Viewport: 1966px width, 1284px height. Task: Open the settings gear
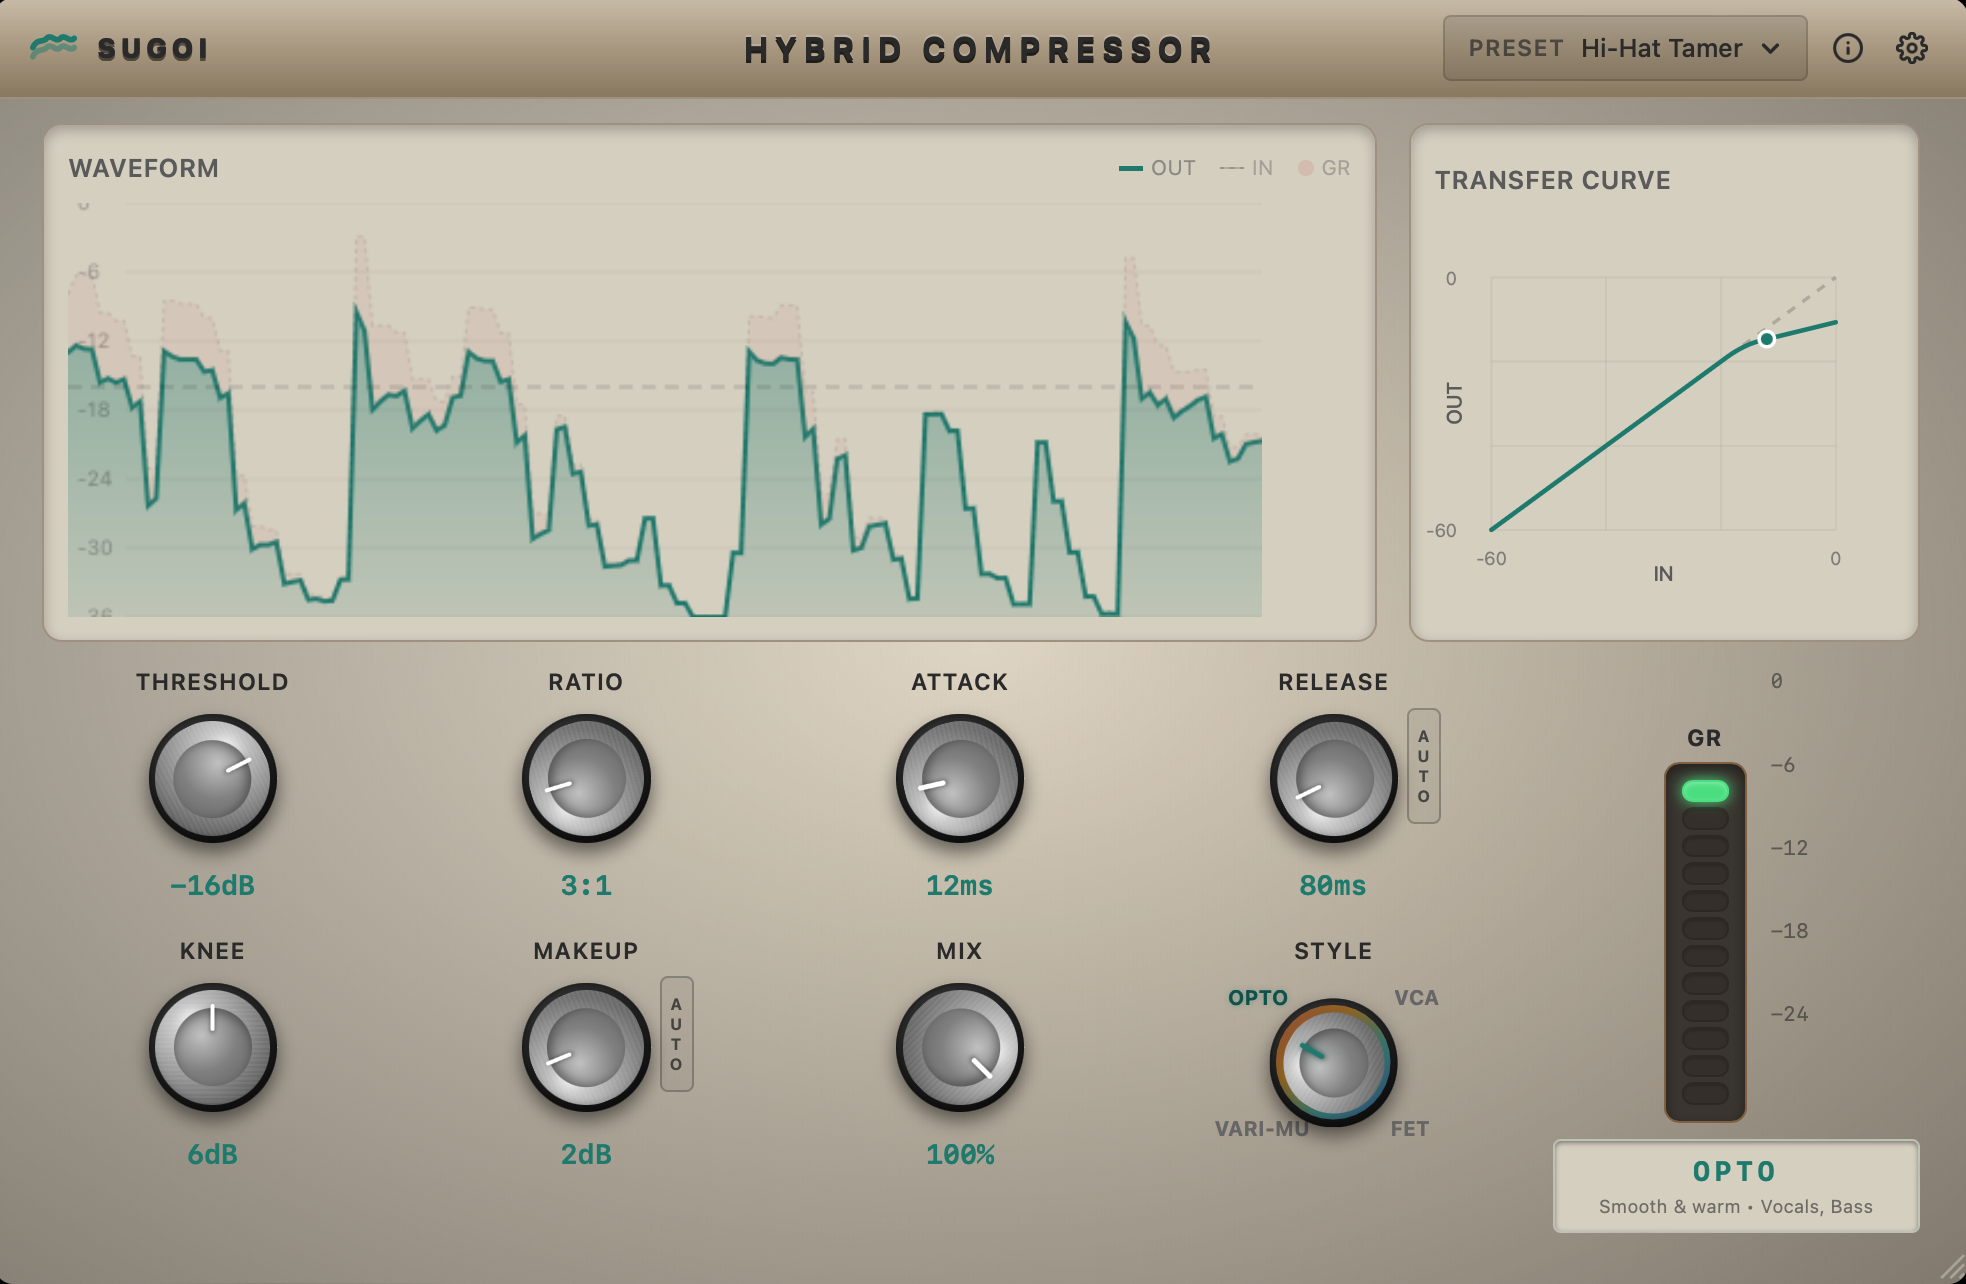click(1913, 47)
